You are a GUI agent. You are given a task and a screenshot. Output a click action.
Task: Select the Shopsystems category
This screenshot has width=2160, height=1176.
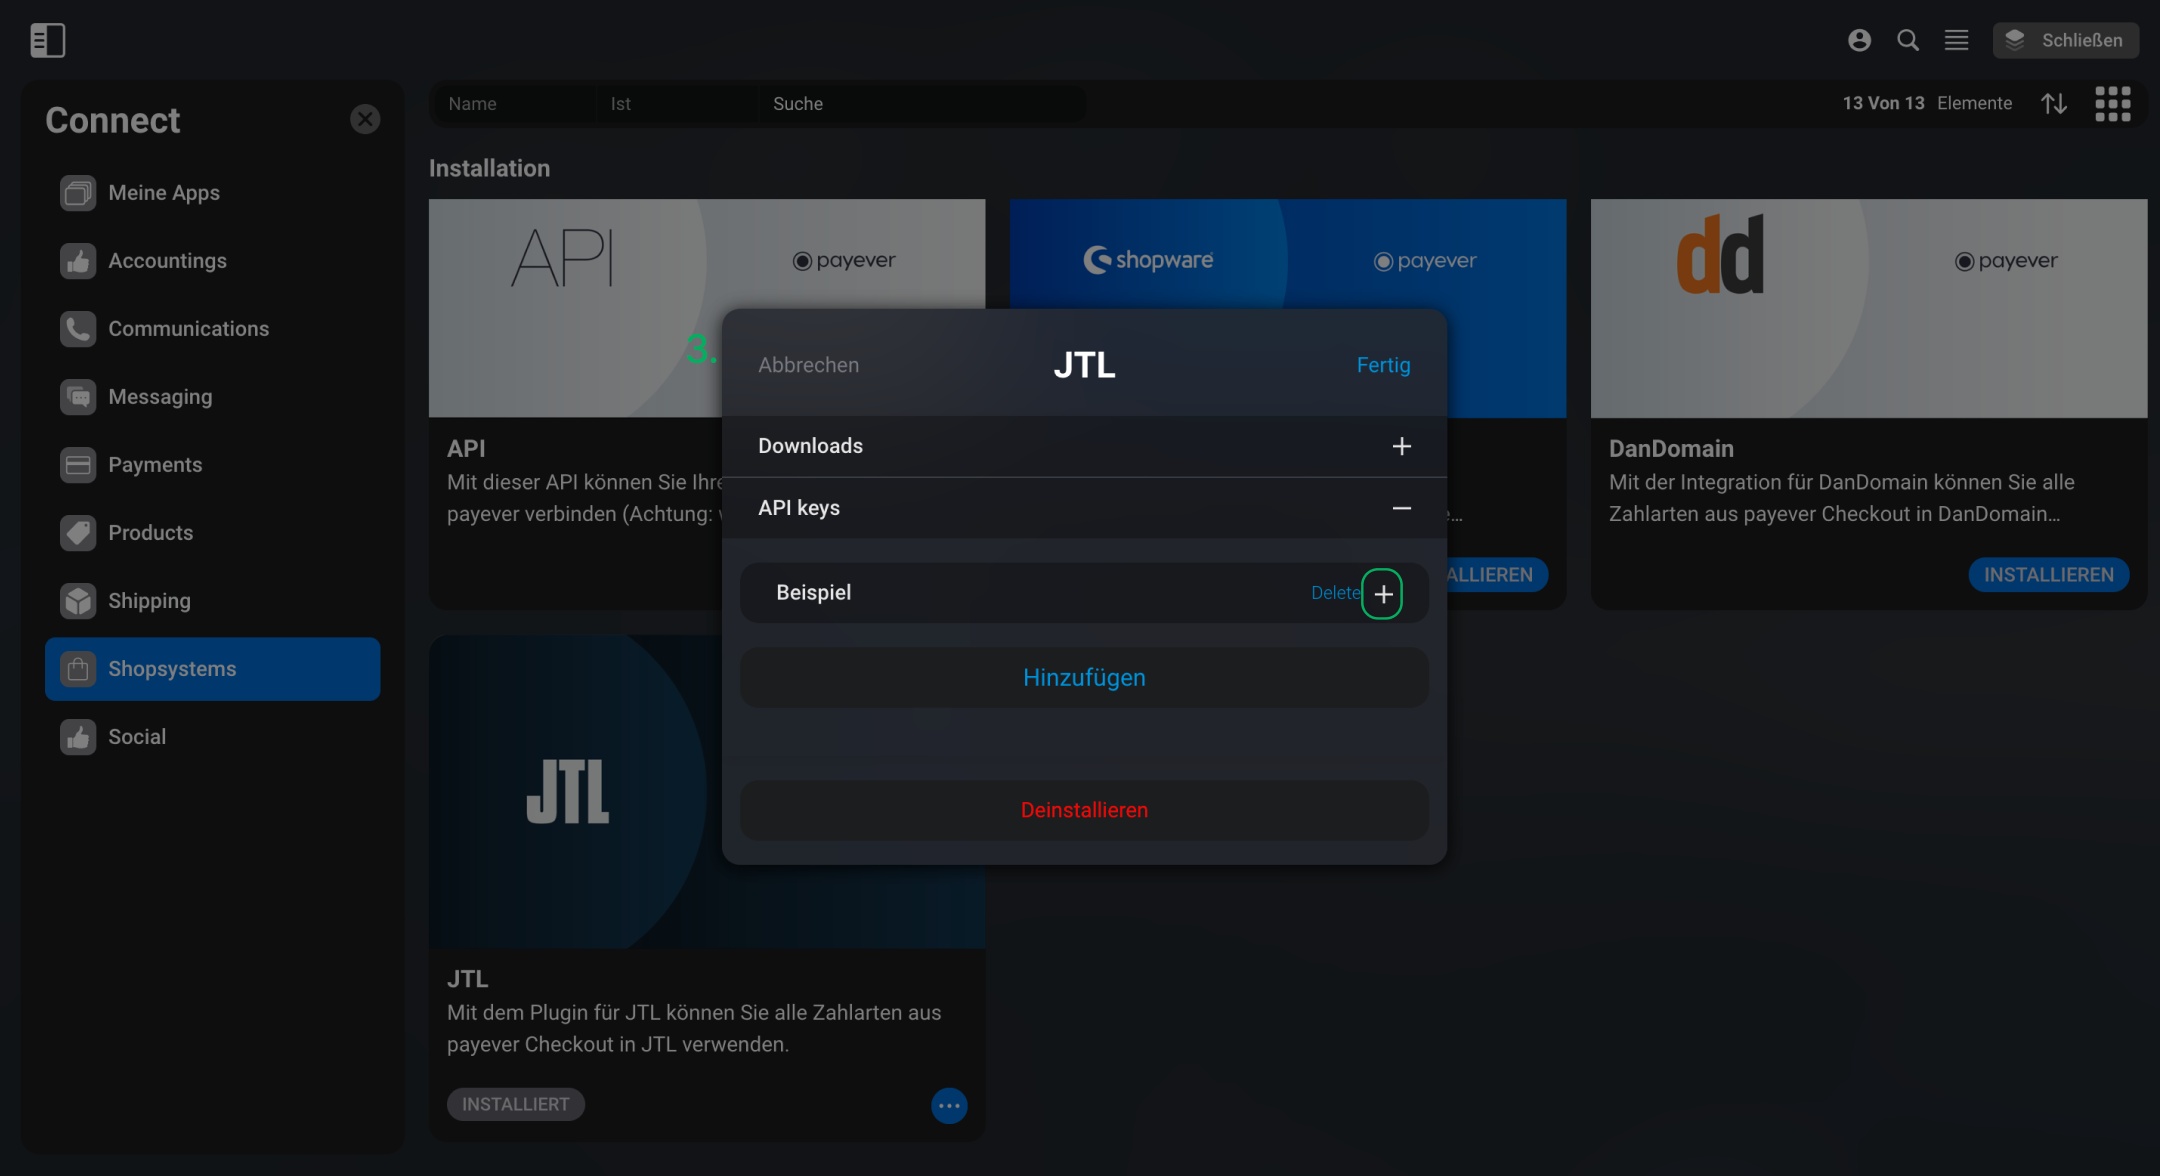pos(213,669)
